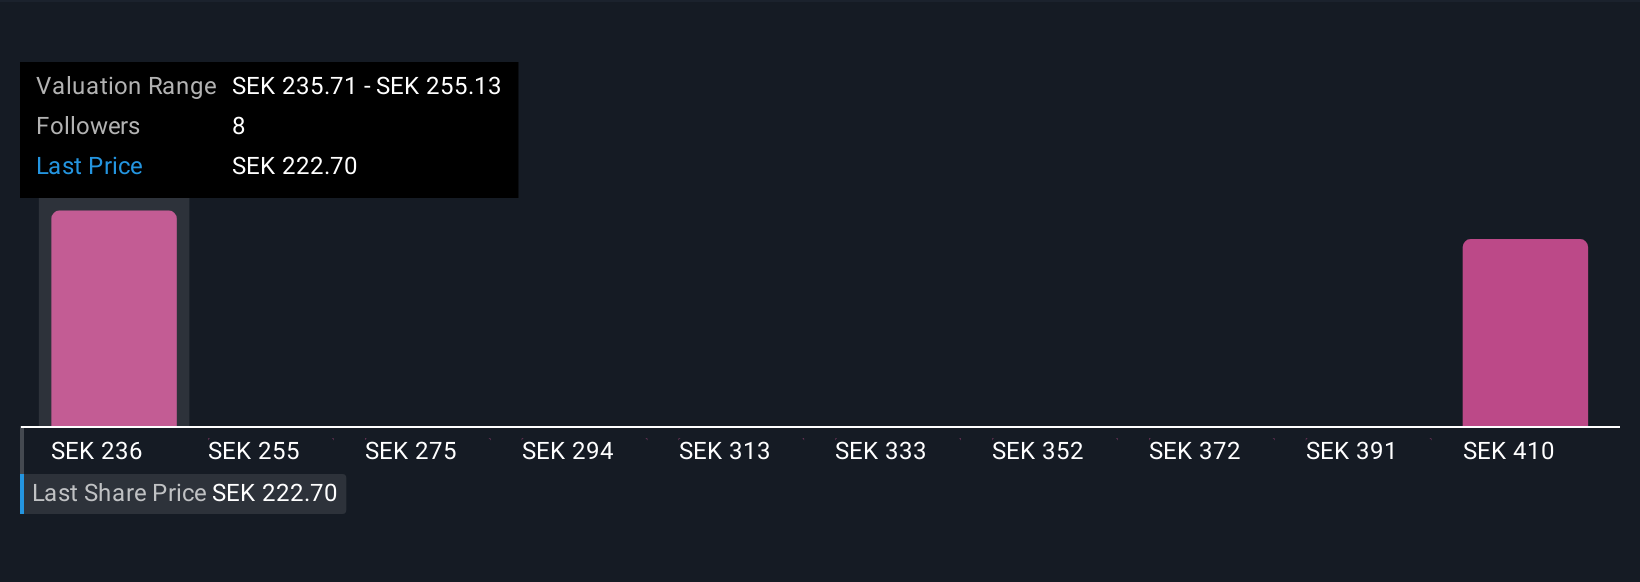Click the followers count 8 in tooltip

tap(239, 126)
